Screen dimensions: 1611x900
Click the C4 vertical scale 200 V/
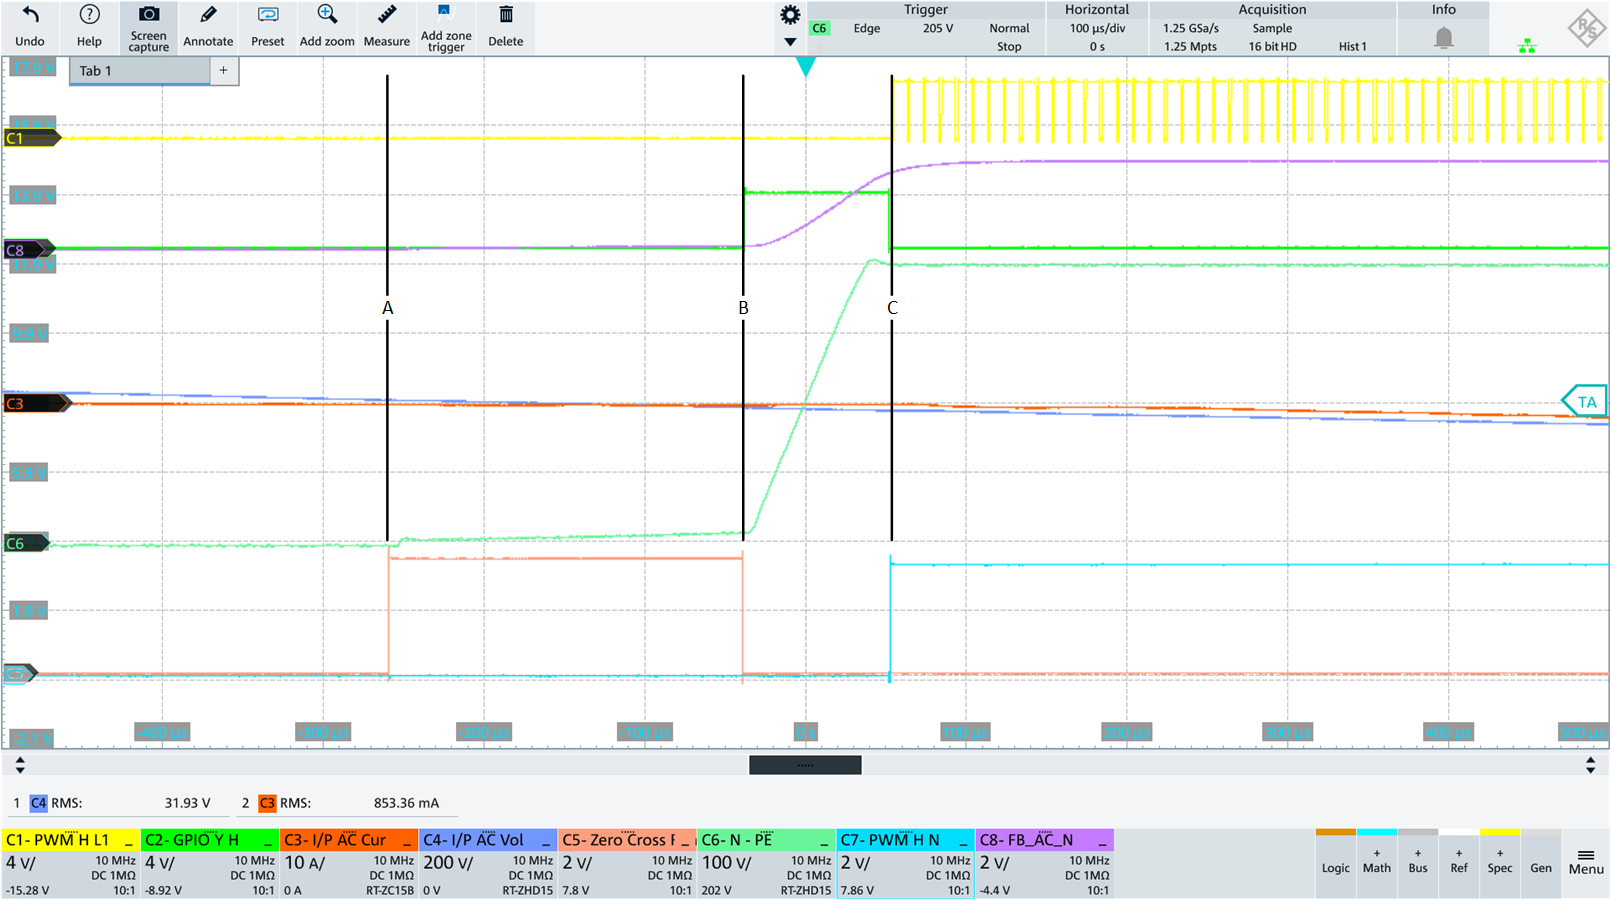pyautogui.click(x=448, y=863)
